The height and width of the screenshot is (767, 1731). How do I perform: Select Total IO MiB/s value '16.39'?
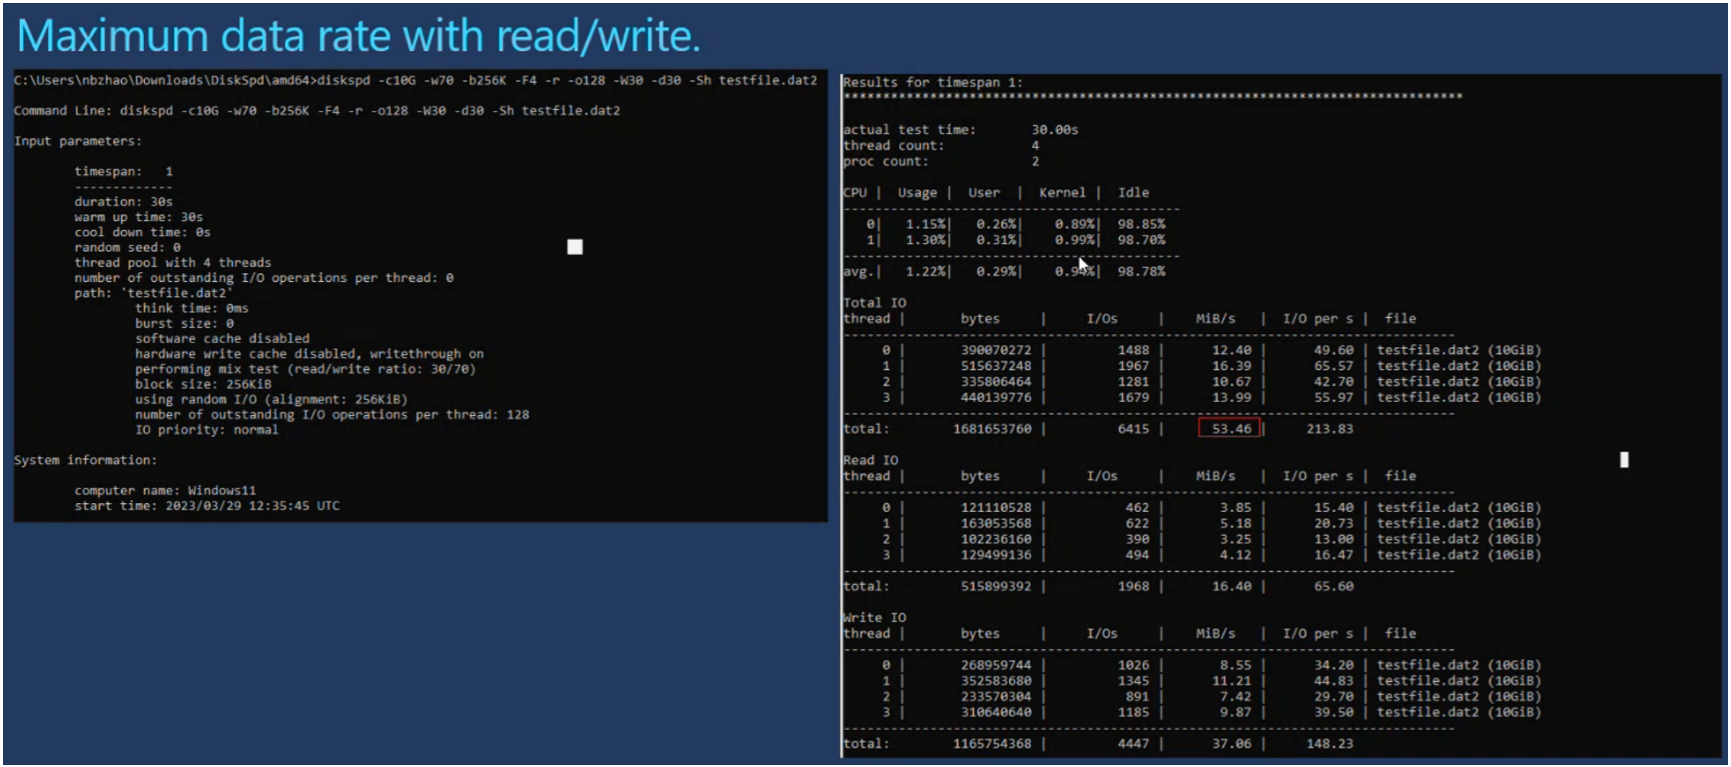pyautogui.click(x=1231, y=366)
